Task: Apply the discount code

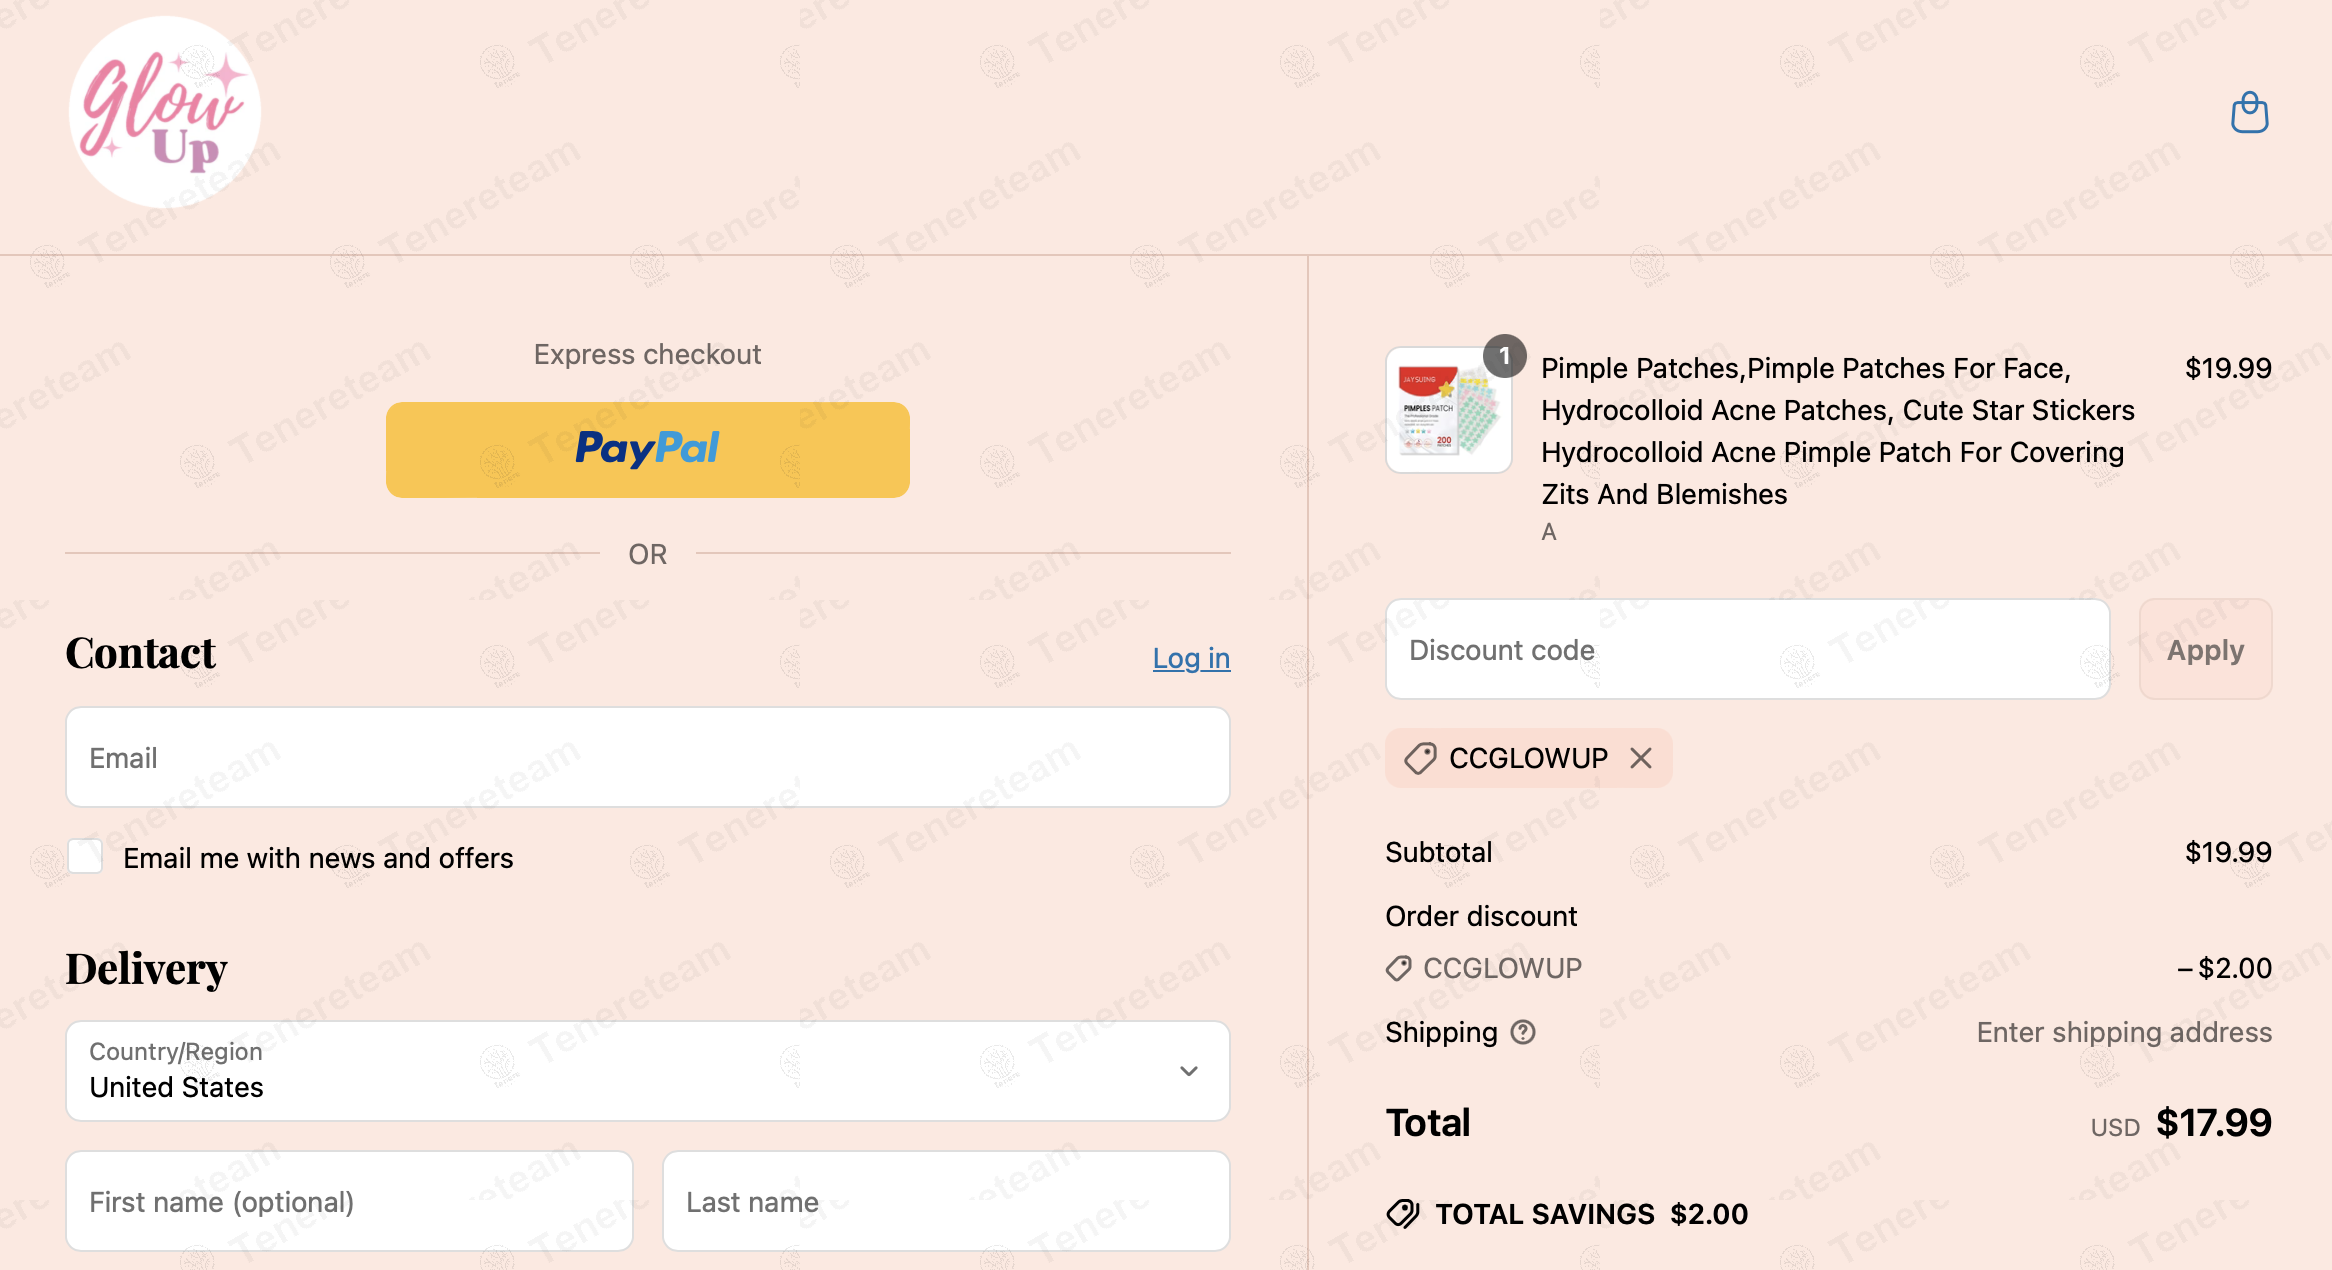Action: click(2205, 649)
